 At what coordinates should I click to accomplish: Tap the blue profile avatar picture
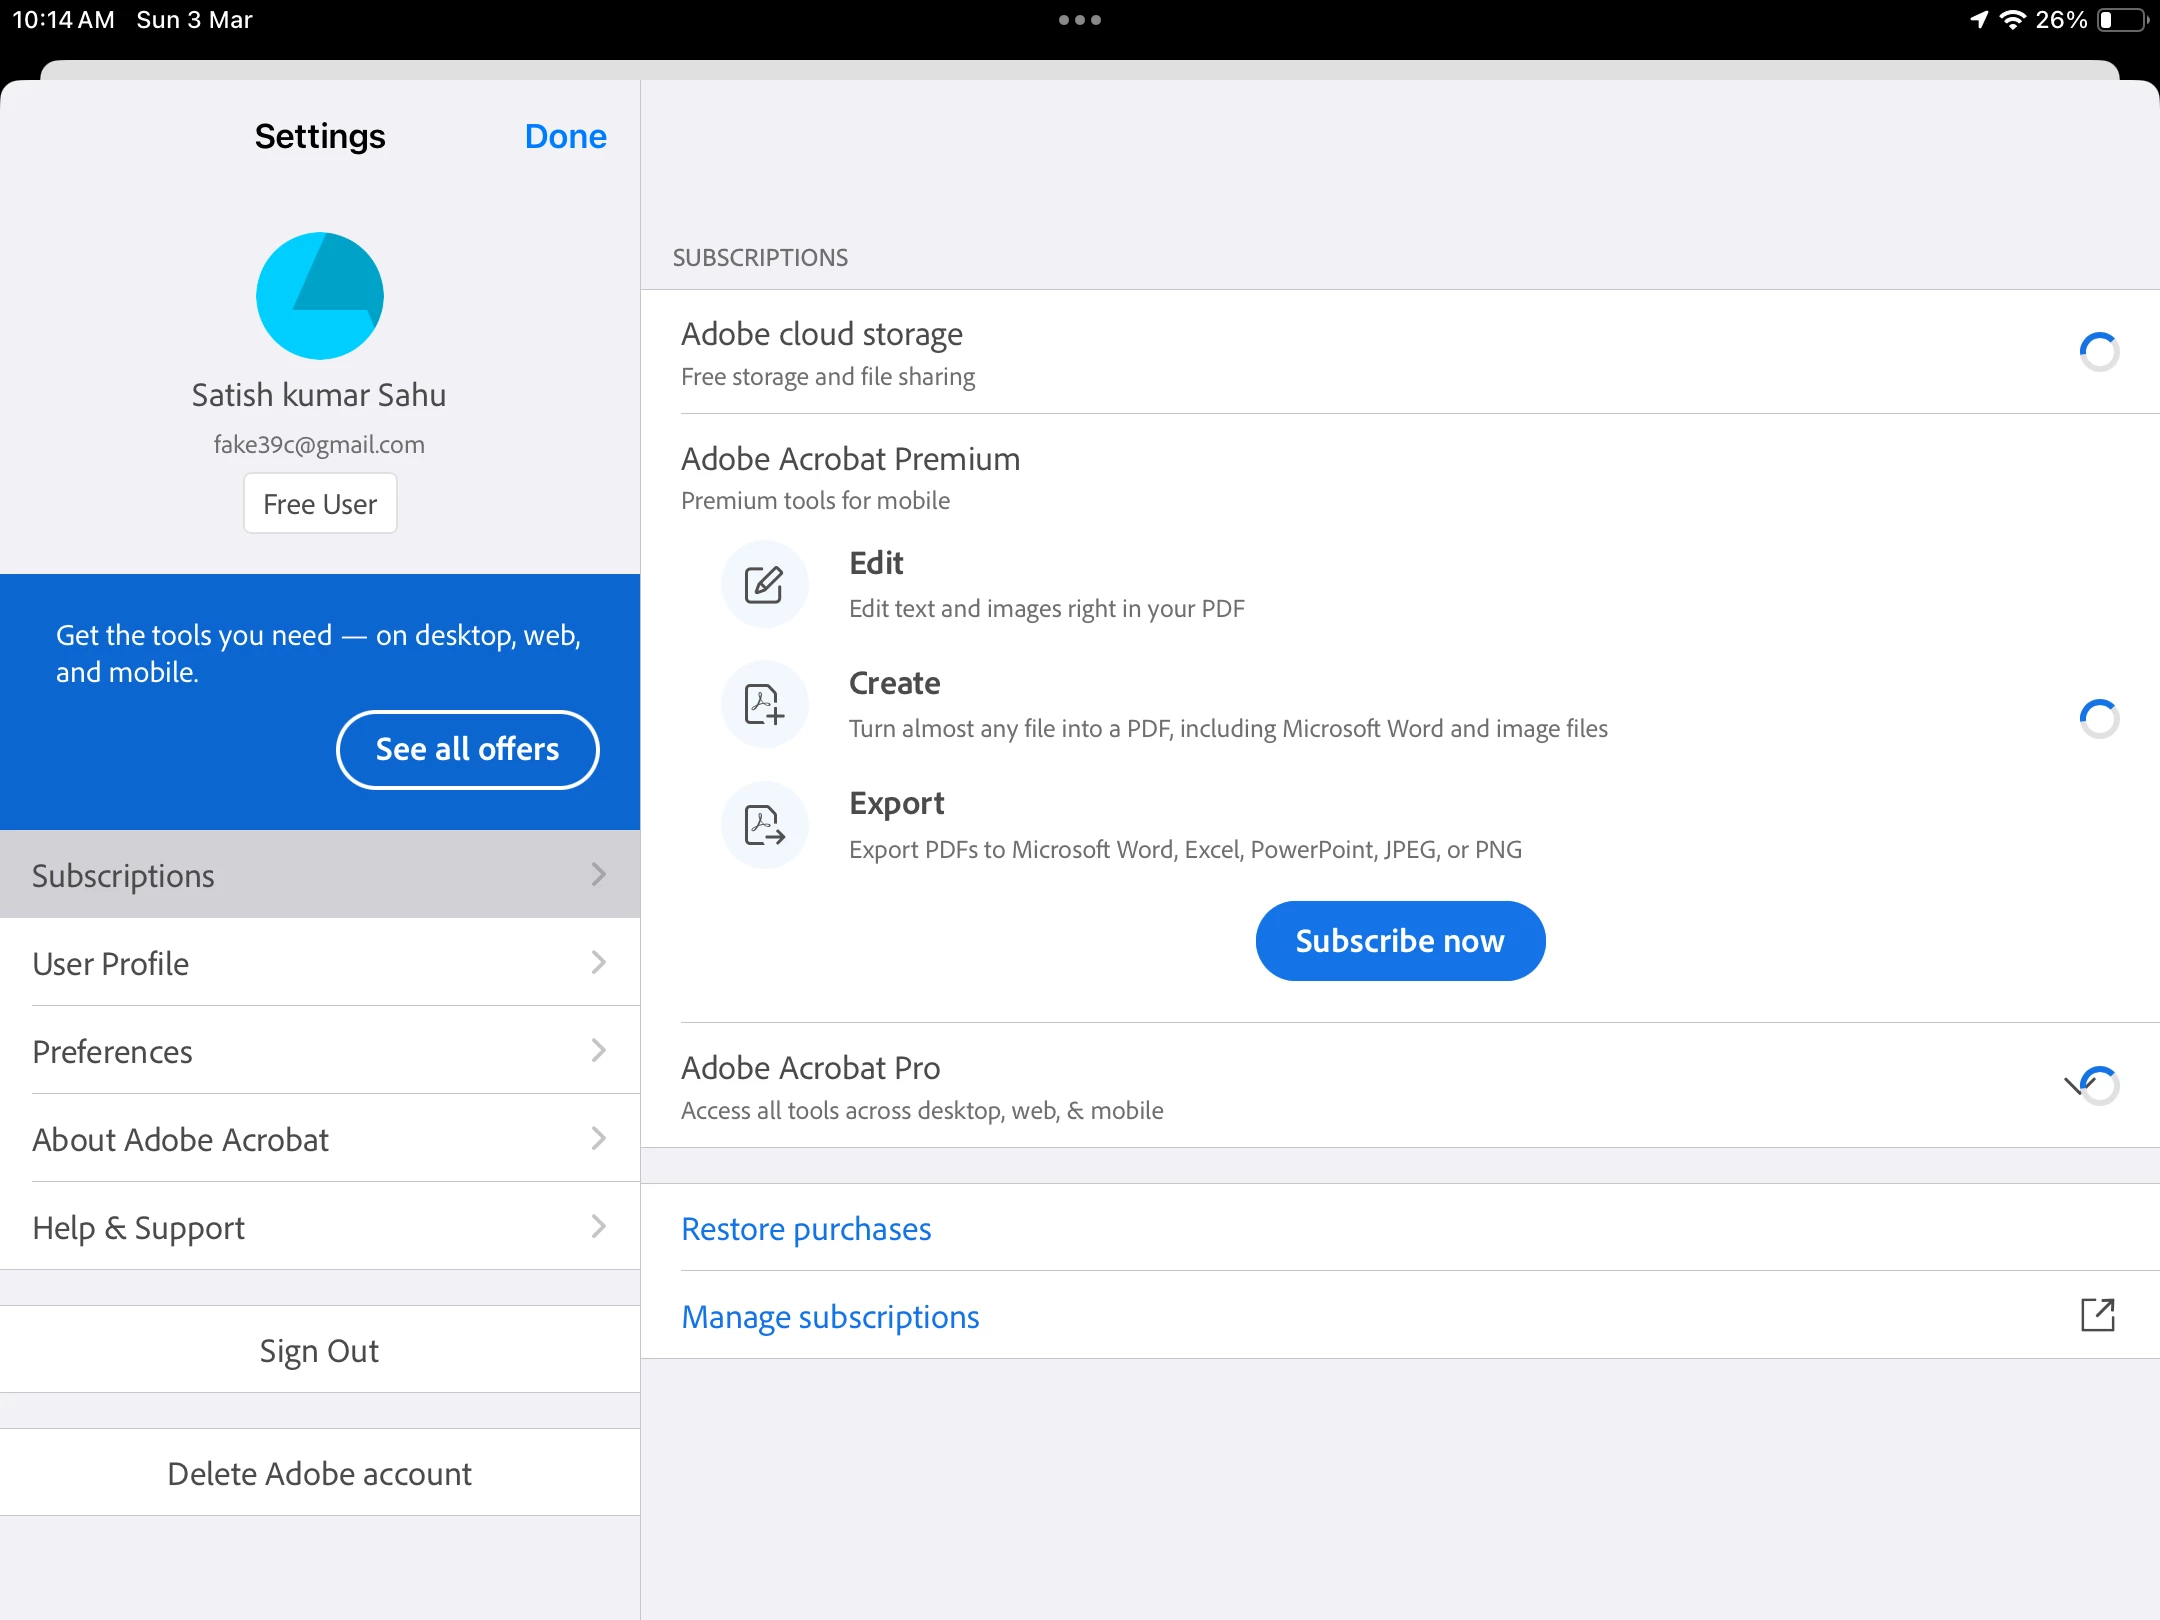tap(320, 297)
